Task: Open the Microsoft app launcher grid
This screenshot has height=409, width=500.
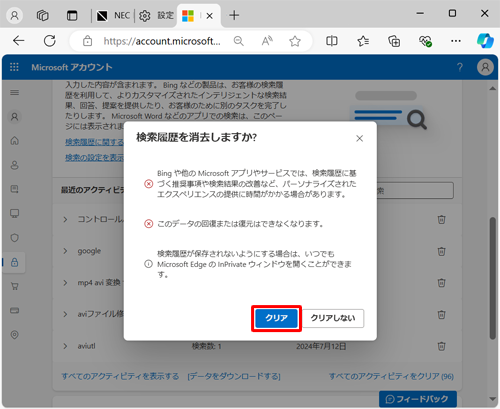Action: tap(14, 67)
